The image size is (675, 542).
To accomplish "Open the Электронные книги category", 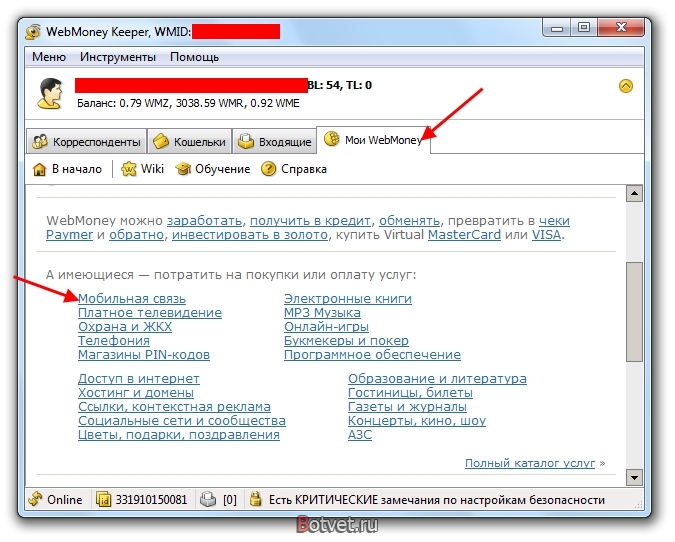I will click(x=348, y=299).
